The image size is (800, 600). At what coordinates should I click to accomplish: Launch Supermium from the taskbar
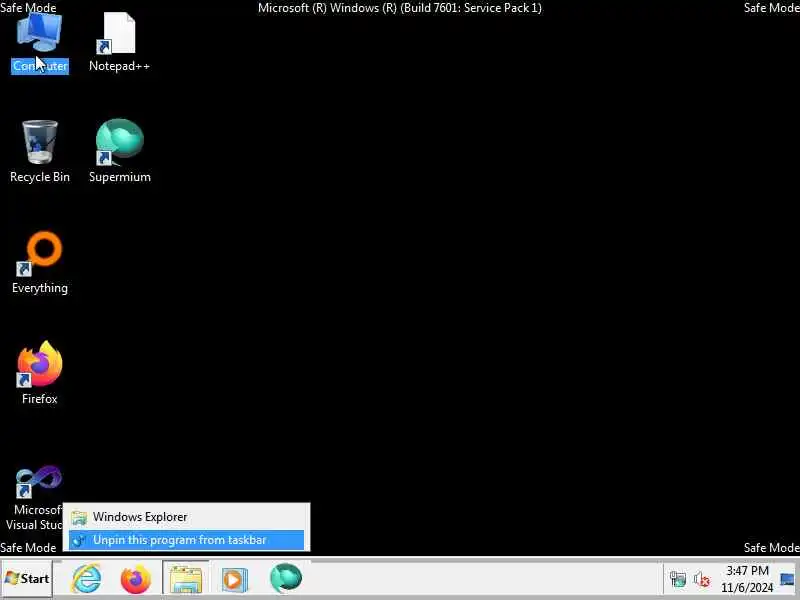285,579
